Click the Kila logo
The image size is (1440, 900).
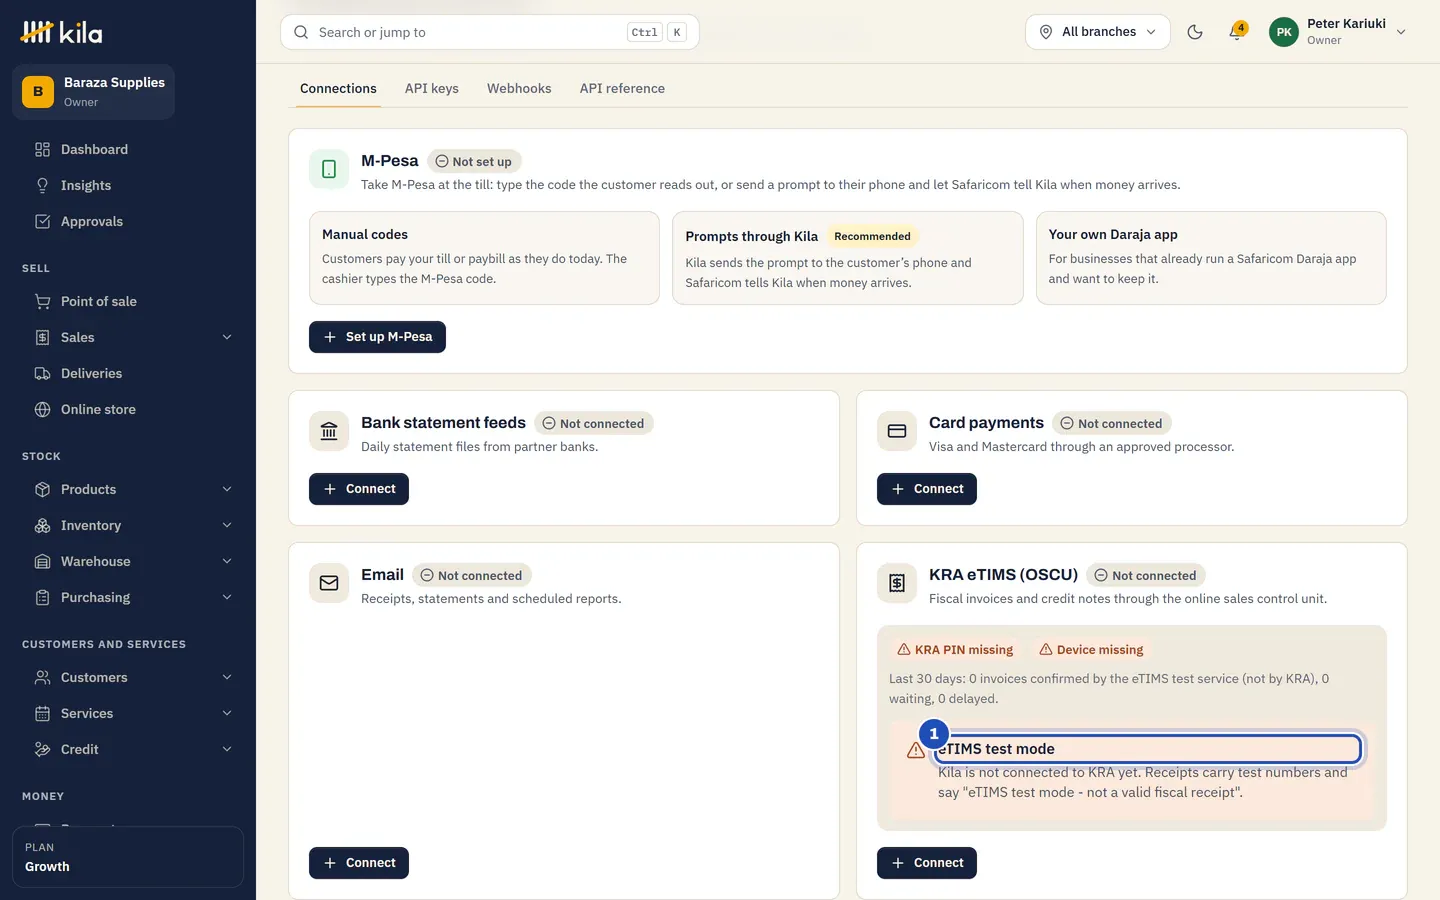[x=61, y=32]
